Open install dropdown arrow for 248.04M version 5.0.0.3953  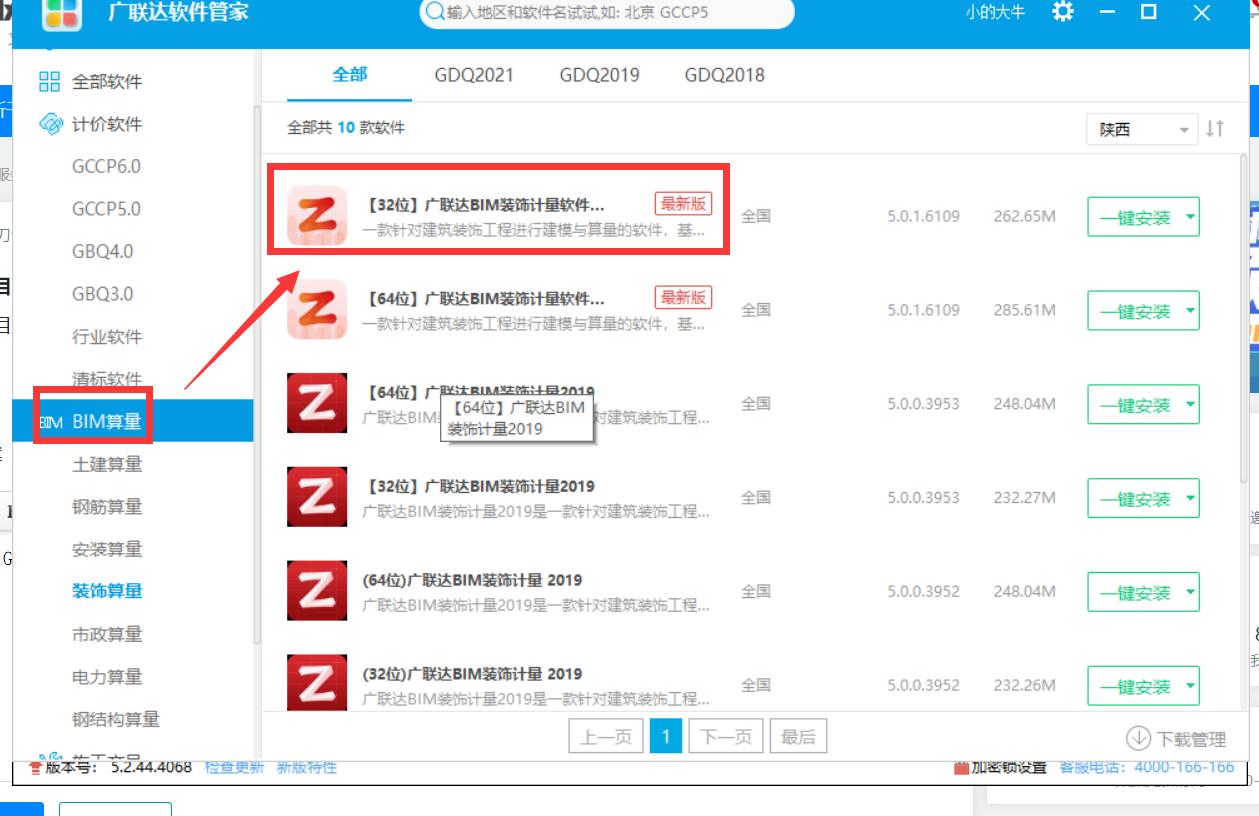click(x=1190, y=404)
